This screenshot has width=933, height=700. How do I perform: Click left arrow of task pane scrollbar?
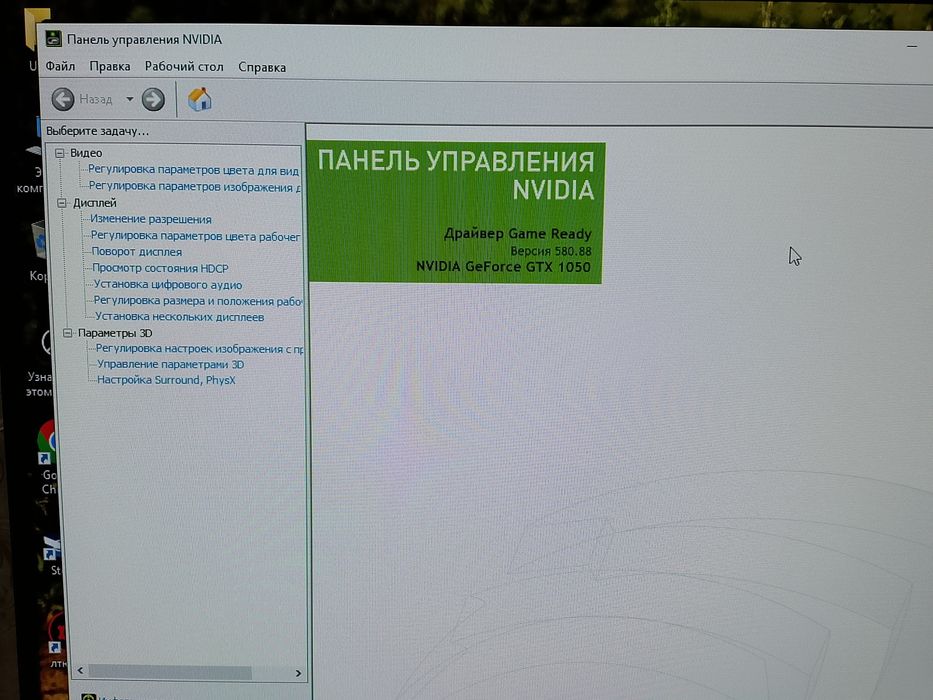[80, 671]
